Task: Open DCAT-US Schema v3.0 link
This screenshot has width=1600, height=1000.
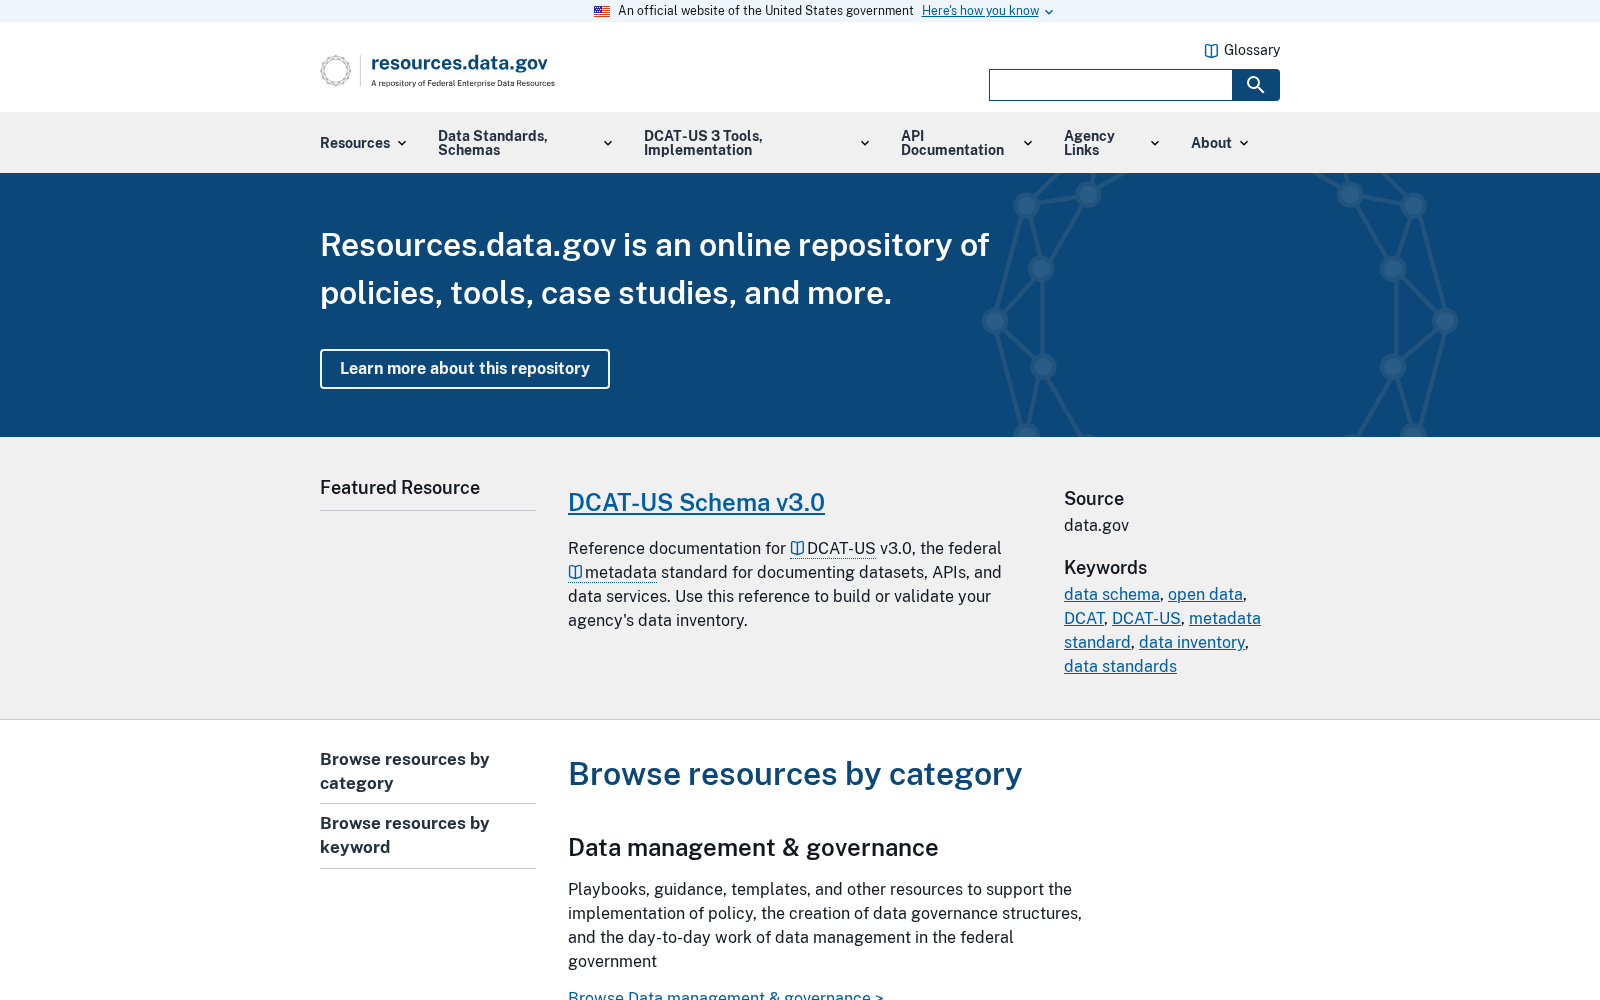Action: [696, 502]
